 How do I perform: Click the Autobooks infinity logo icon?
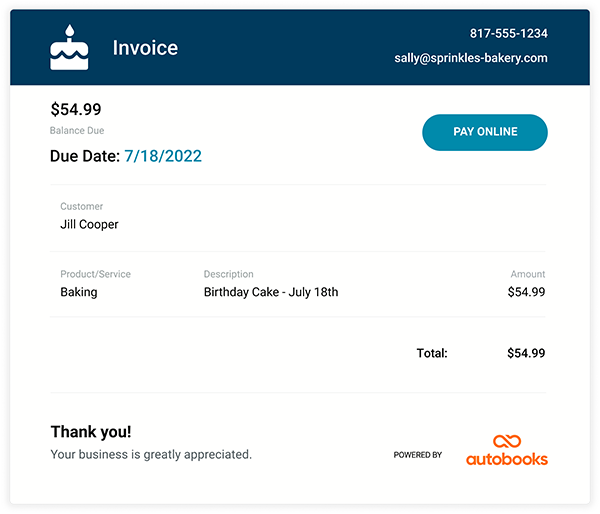507,441
